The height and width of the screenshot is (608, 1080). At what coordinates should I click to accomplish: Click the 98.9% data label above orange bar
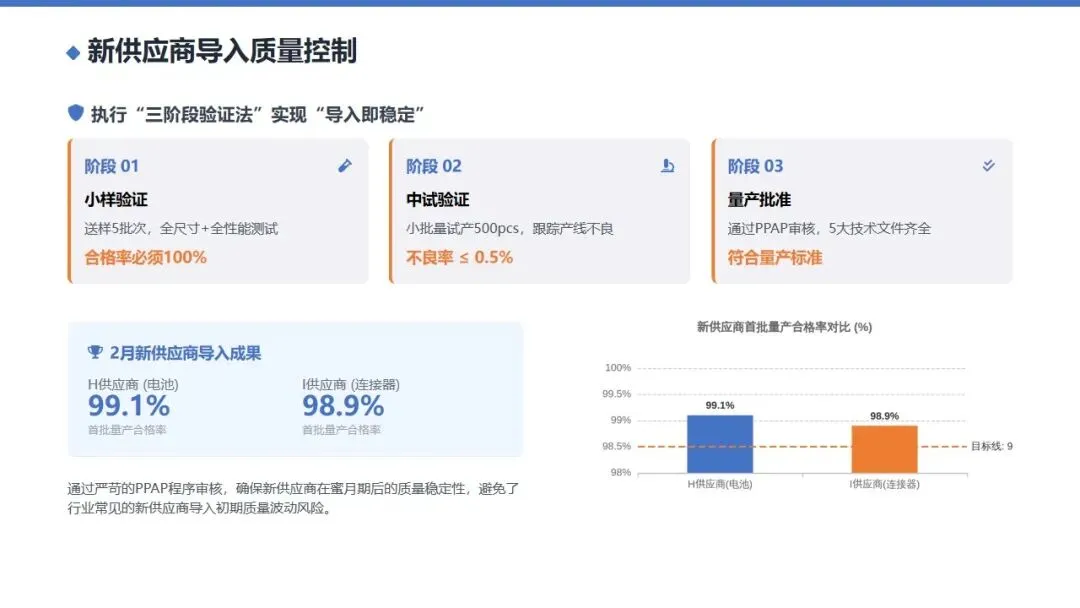click(884, 416)
